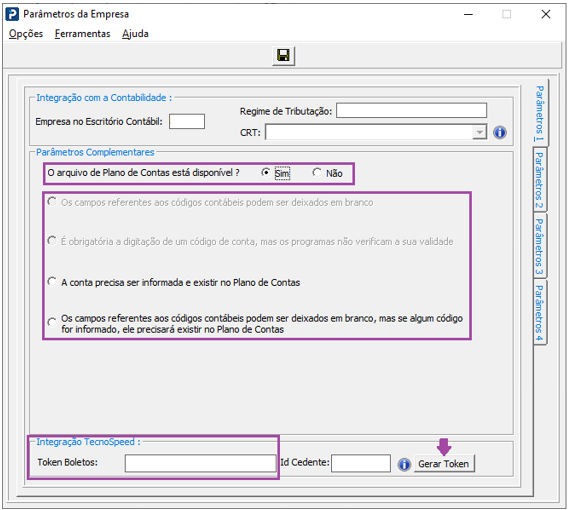Open the Ajuda menu
Viewport: 568px width, 510px height.
(135, 34)
